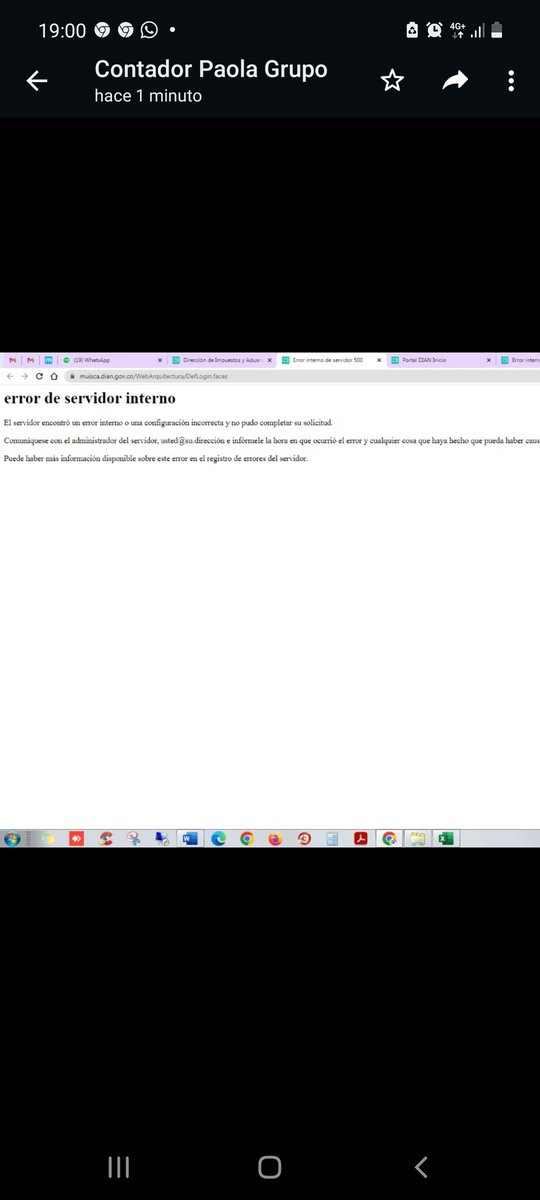540x1200 pixels.
Task: Close the Portal DIAN Inicio tab
Action: pos(488,360)
